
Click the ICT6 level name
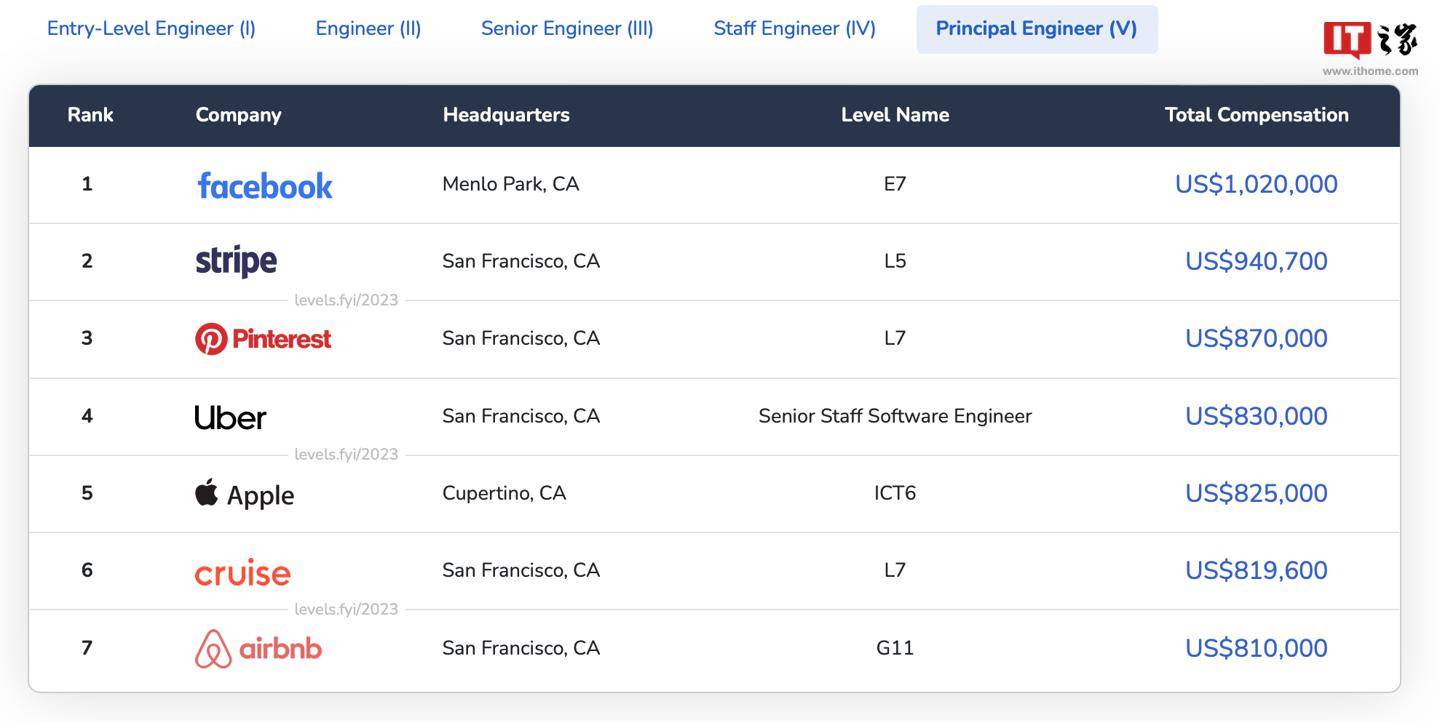[x=895, y=493]
